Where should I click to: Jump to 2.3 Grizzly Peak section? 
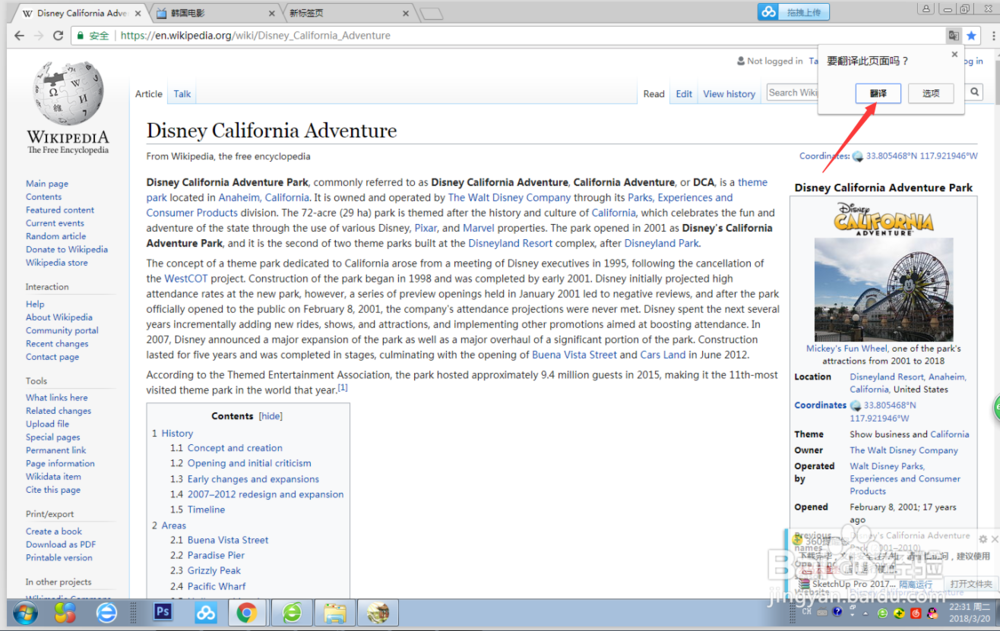[214, 570]
